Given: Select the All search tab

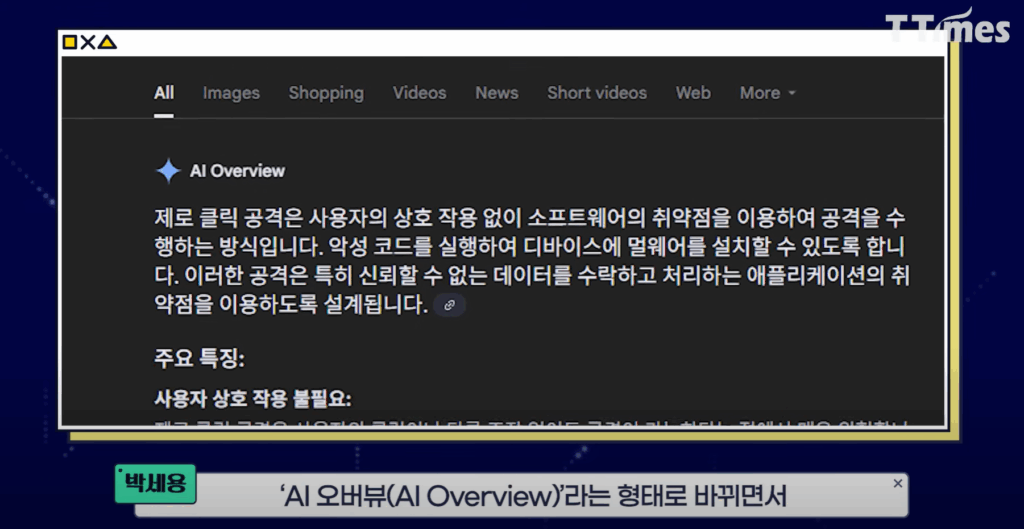Looking at the screenshot, I should [164, 93].
